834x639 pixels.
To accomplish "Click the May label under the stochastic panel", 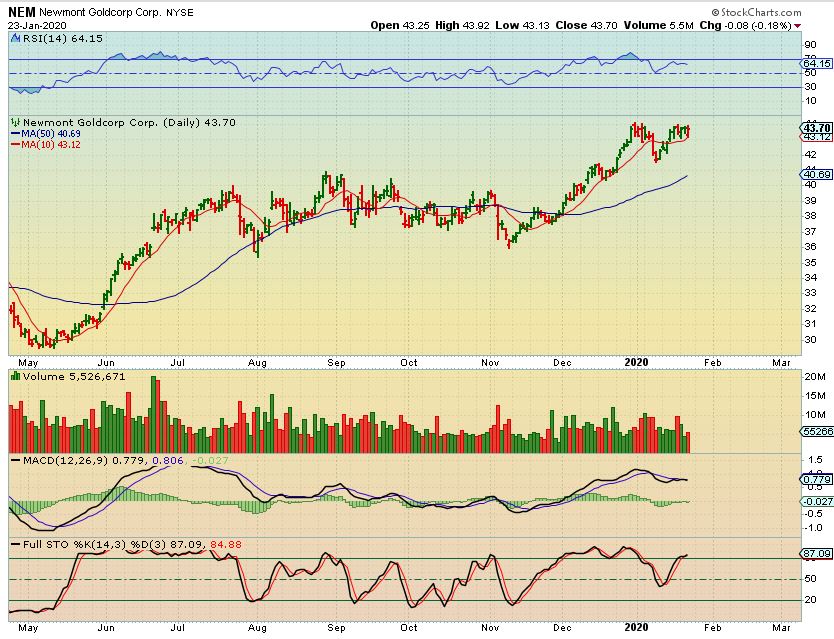I will coord(28,627).
